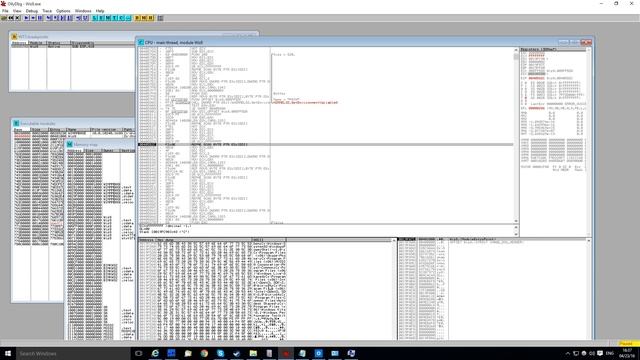Click the last teal toolbar icon
The image size is (640, 360).
tap(128, 18)
